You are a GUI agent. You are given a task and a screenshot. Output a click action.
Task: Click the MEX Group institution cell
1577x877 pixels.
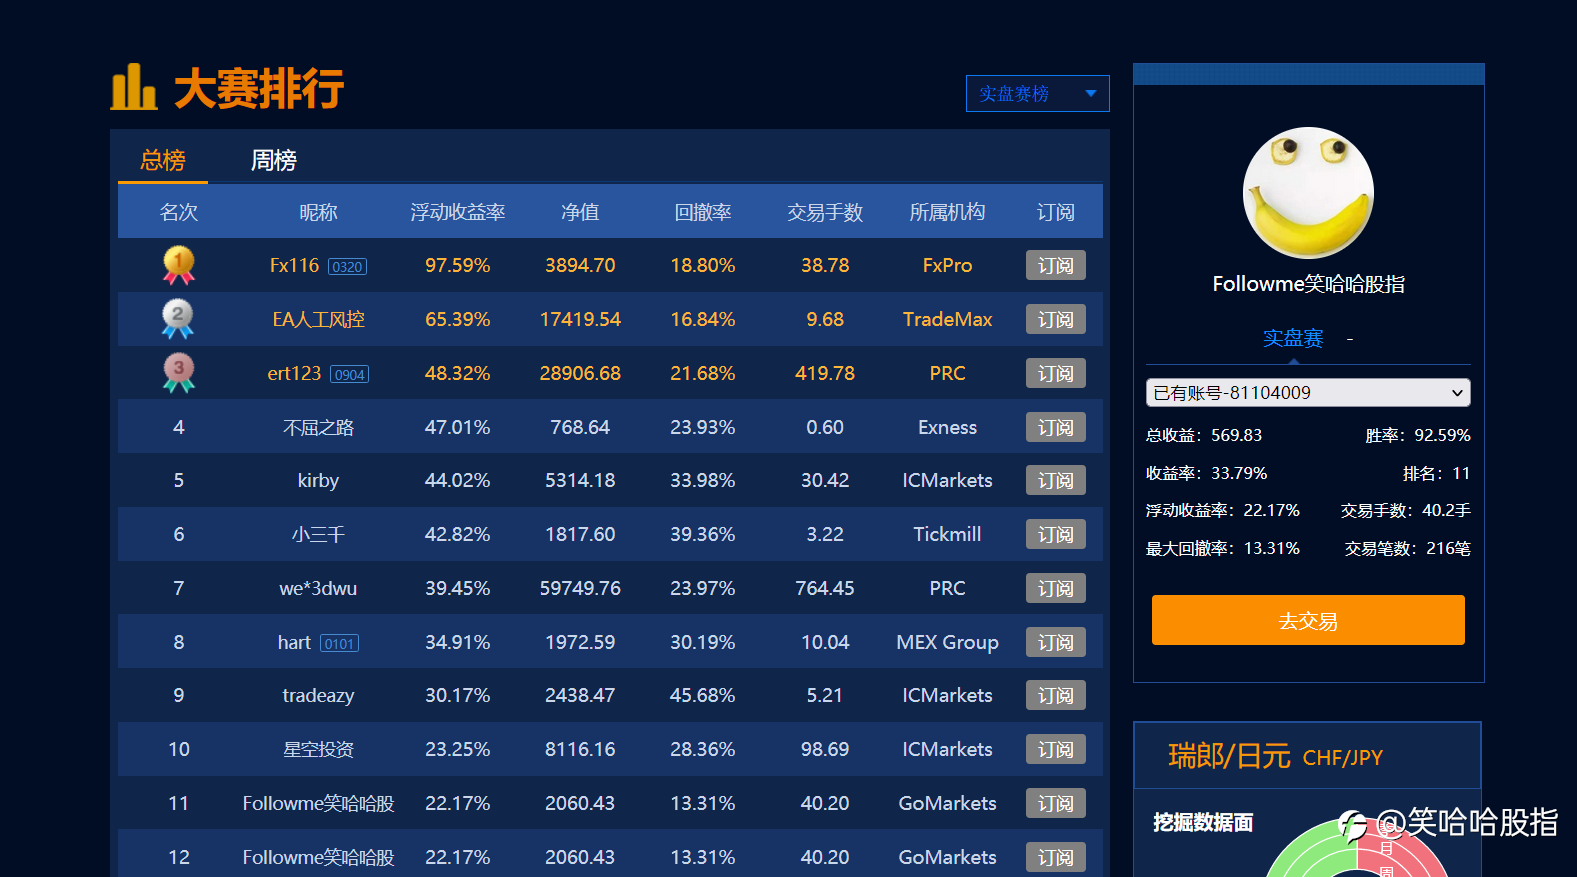(x=947, y=642)
